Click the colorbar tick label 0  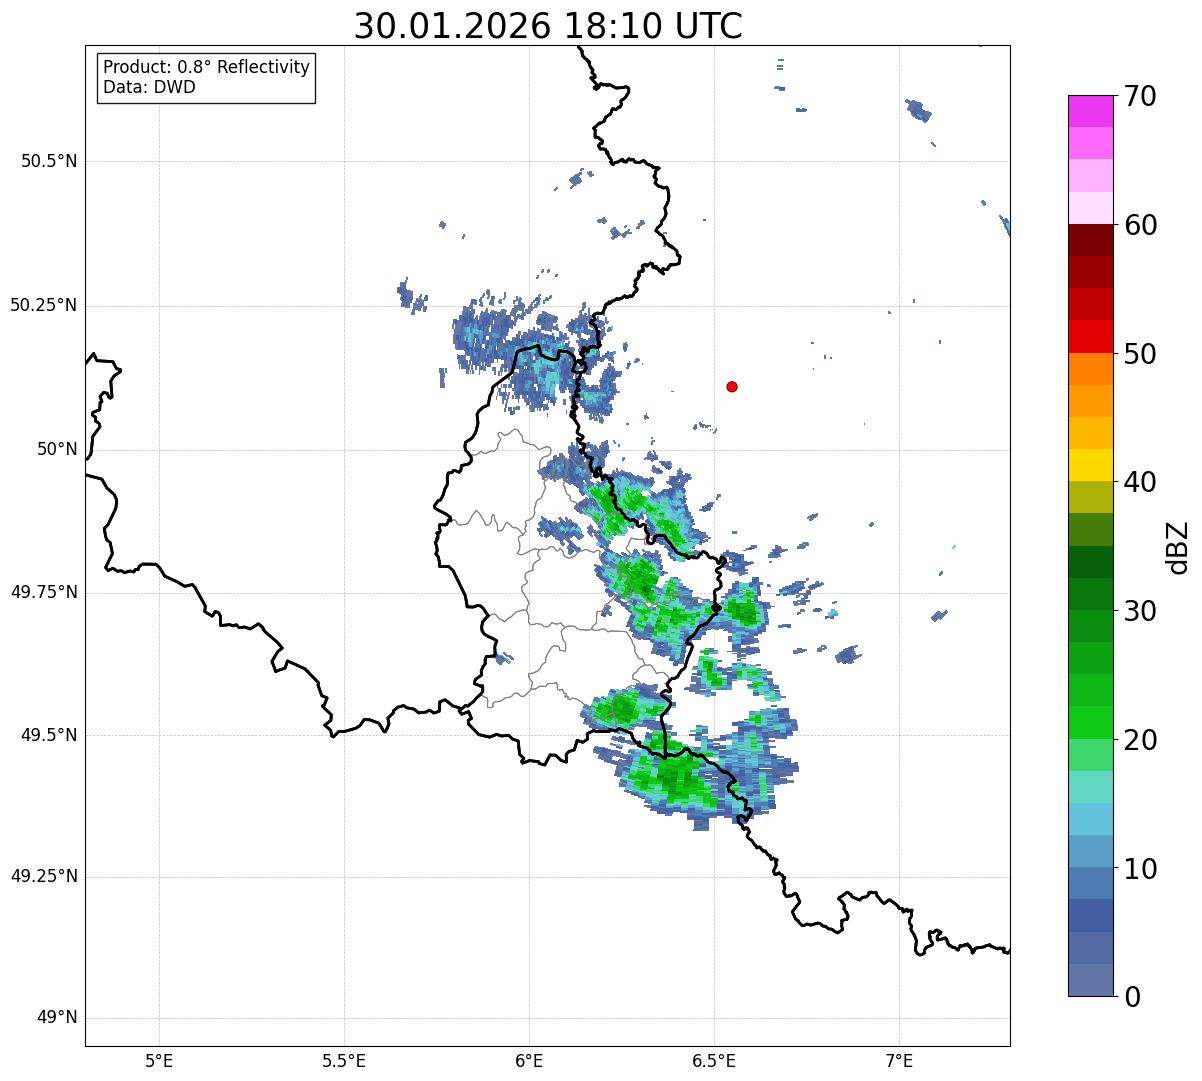[x=1132, y=997]
